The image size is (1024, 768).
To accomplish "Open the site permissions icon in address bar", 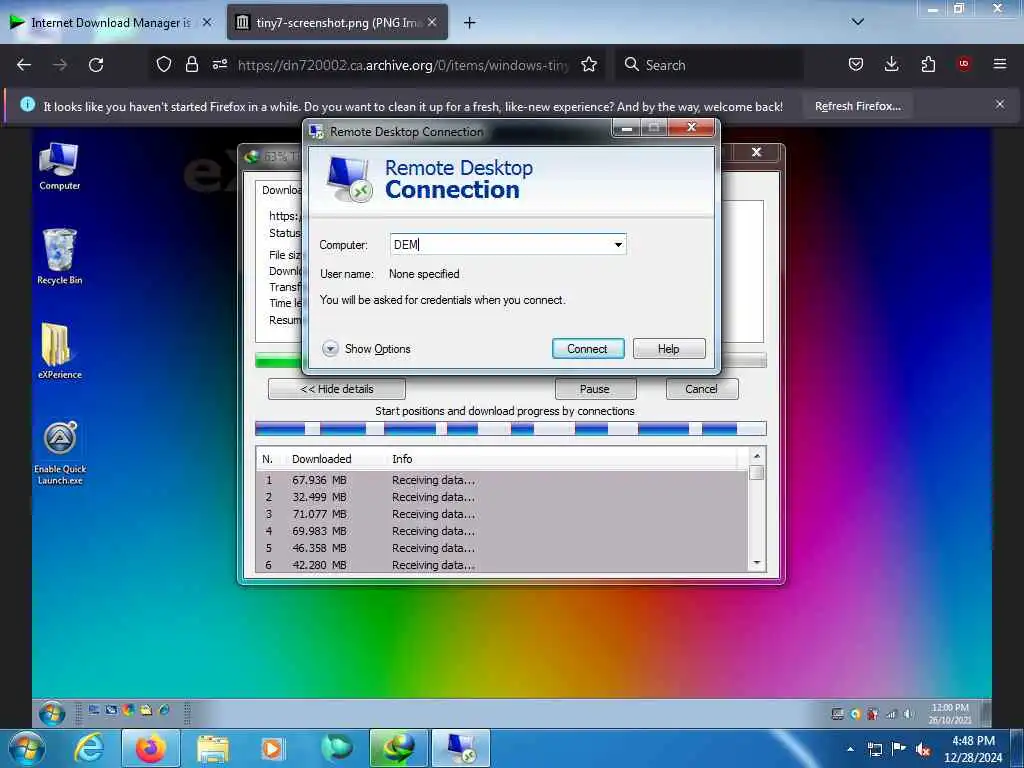I will pyautogui.click(x=219, y=64).
